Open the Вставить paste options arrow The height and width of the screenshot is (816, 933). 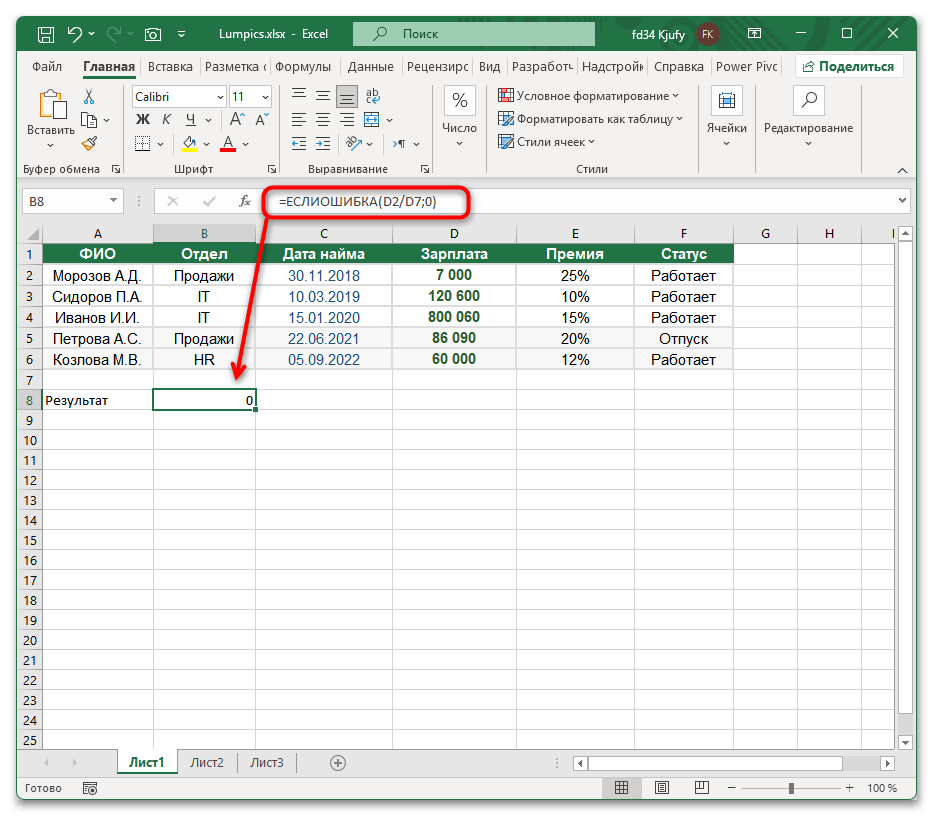(51, 145)
